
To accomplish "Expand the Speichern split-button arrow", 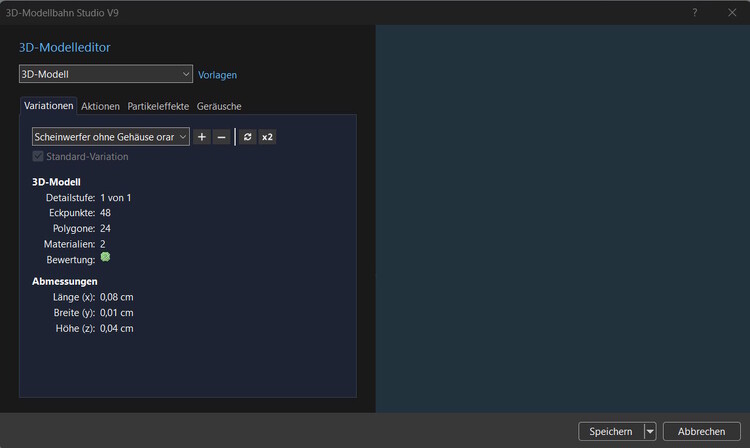I will click(x=650, y=431).
